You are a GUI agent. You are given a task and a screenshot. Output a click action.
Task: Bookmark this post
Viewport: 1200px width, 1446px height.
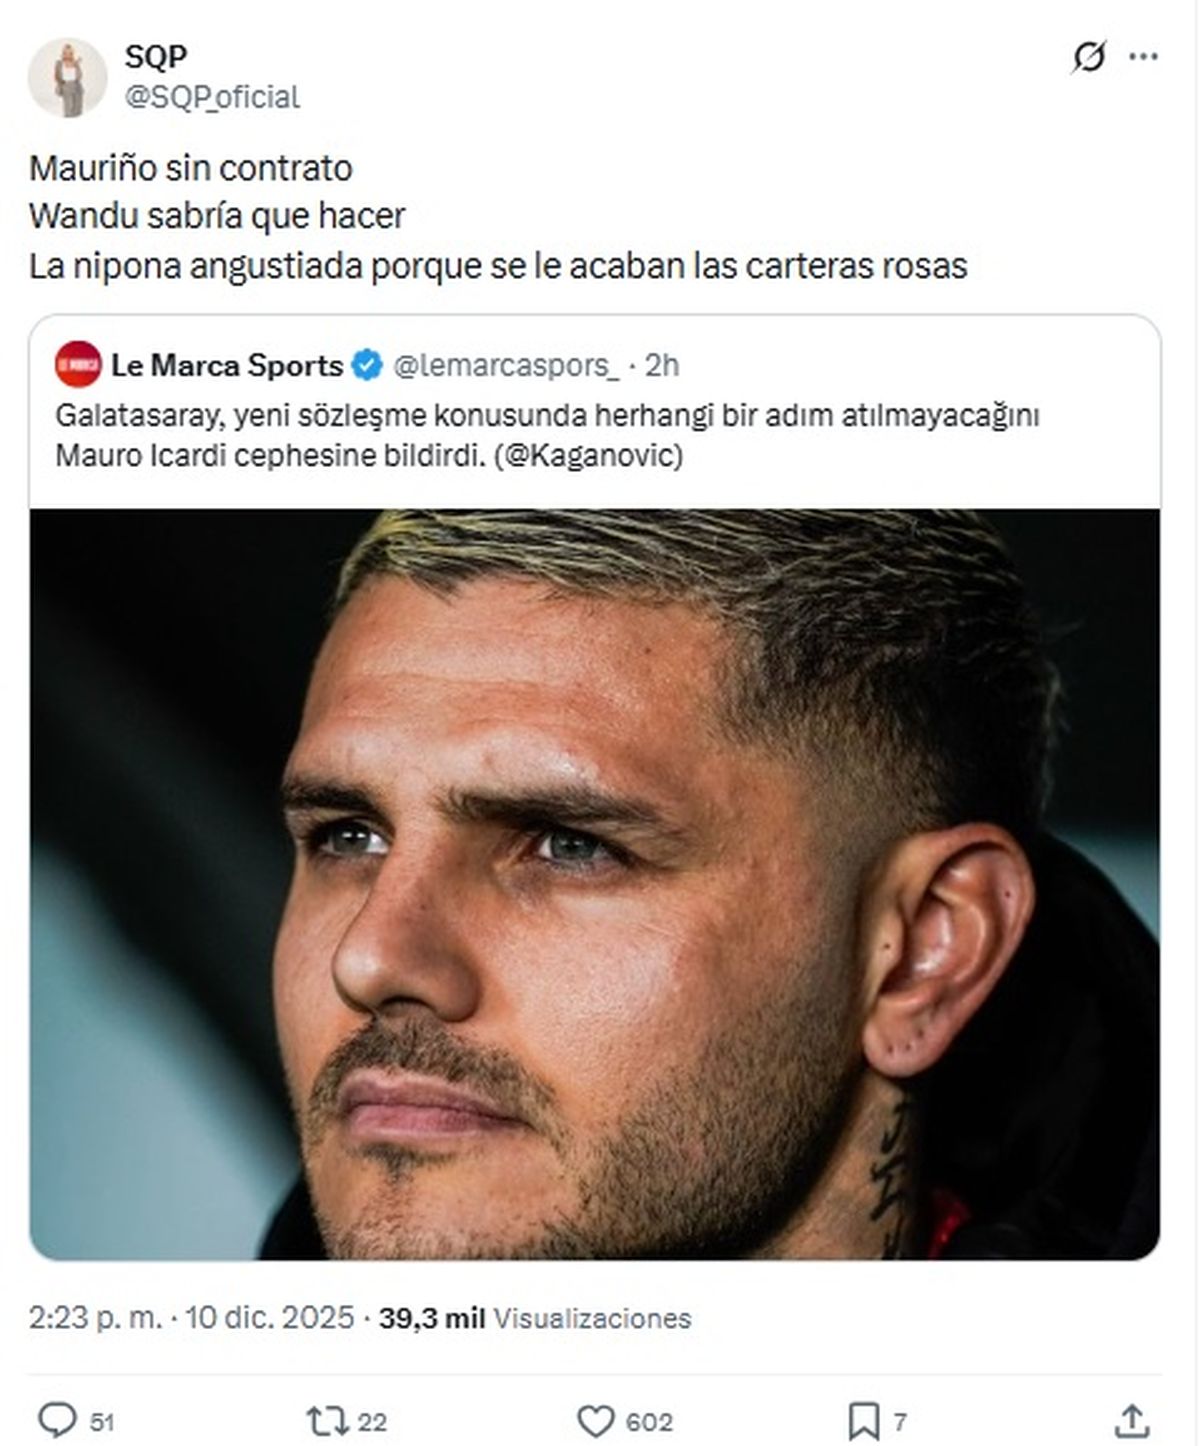point(863,1420)
